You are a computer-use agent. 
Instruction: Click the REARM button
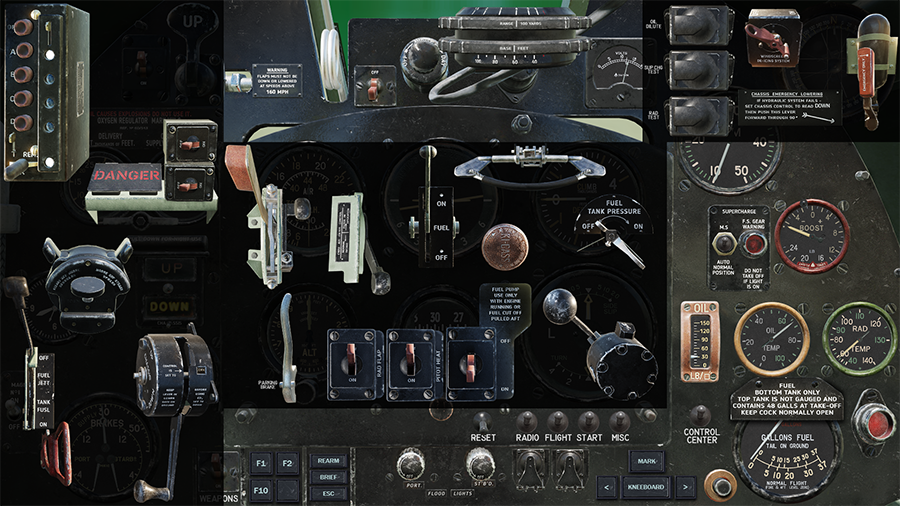tap(327, 461)
